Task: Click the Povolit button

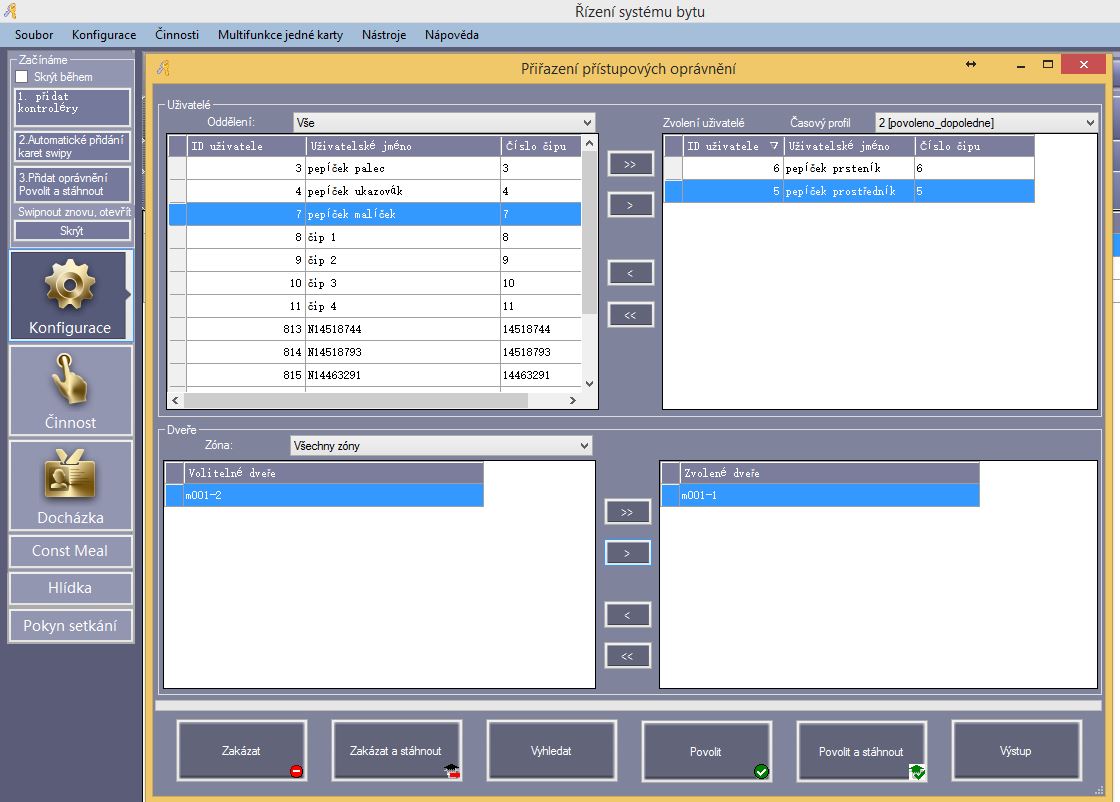Action: [x=706, y=751]
